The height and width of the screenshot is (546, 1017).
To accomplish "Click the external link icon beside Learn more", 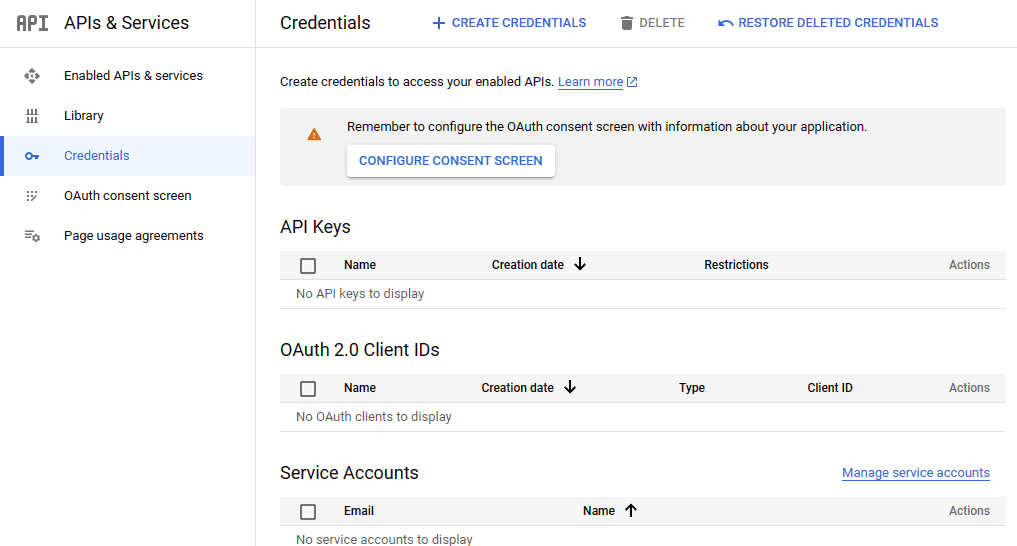I will 632,82.
